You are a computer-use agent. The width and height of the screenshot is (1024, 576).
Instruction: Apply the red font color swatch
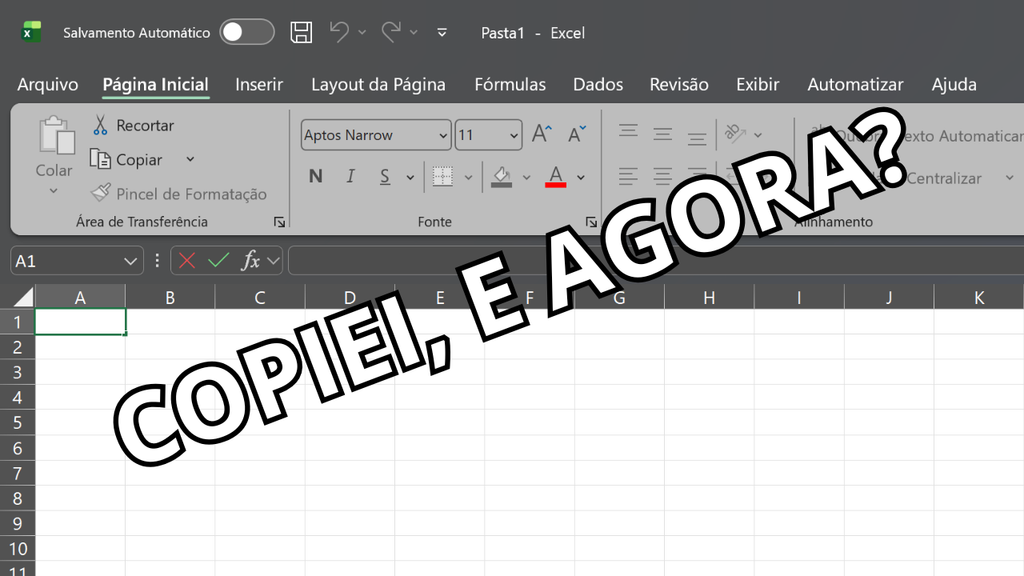[x=556, y=176]
